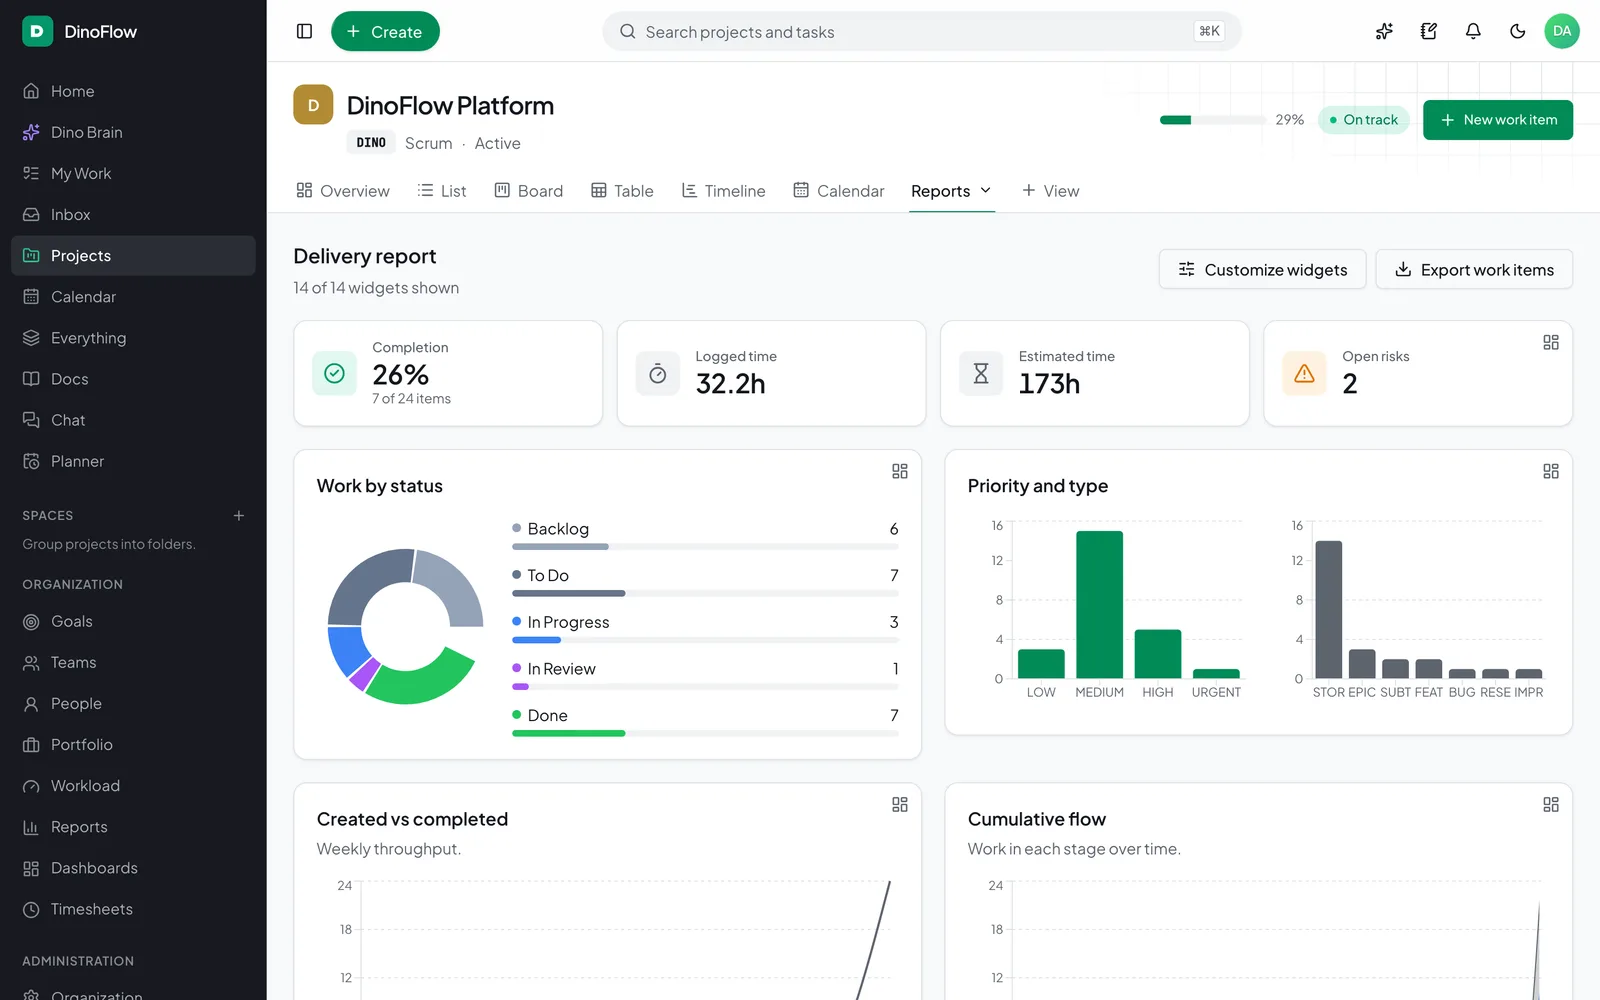Open Timesheets in the sidebar

click(133, 909)
